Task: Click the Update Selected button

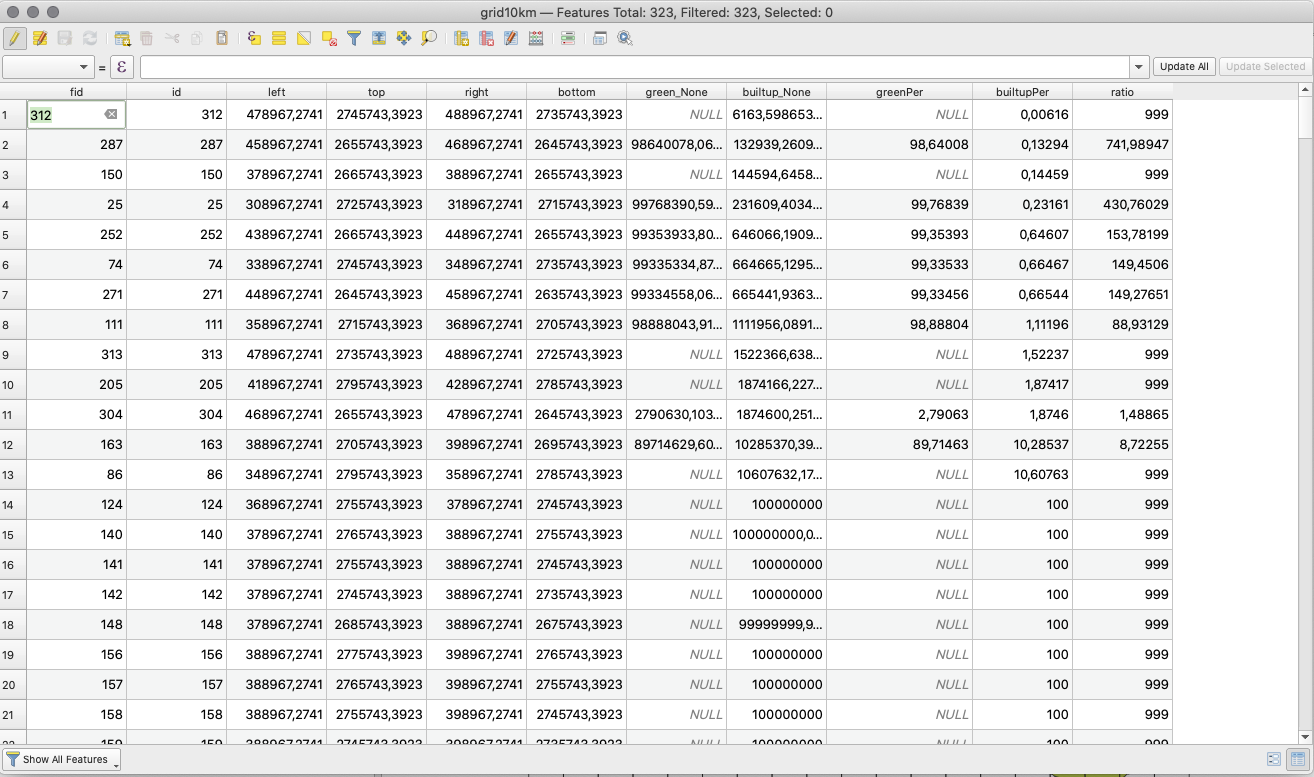Action: click(x=1265, y=67)
